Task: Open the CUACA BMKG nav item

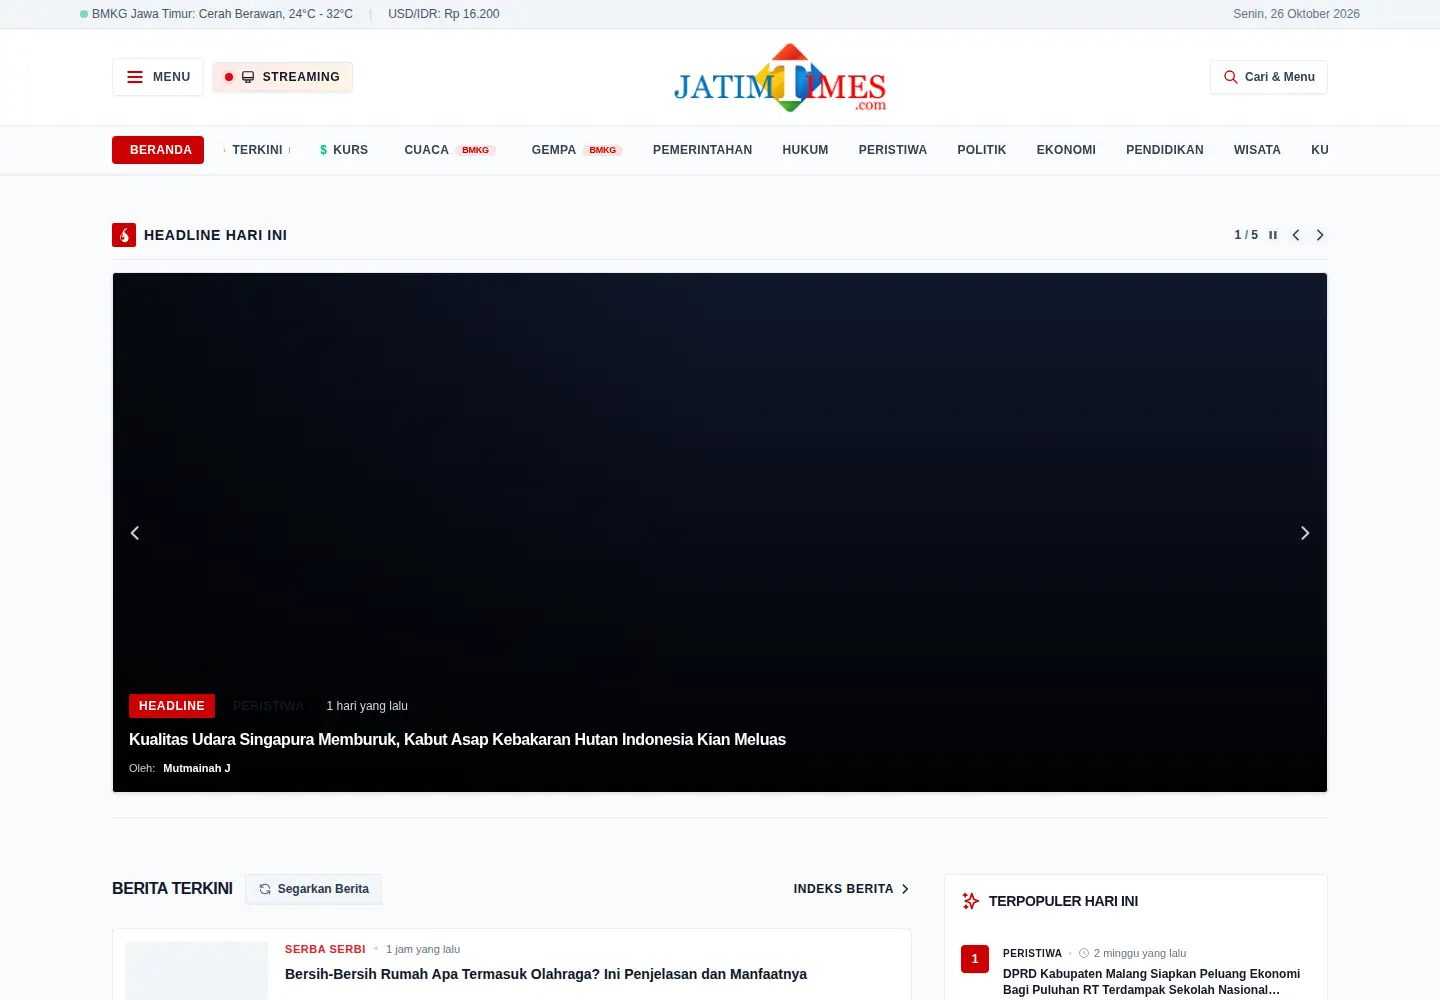Action: (450, 150)
